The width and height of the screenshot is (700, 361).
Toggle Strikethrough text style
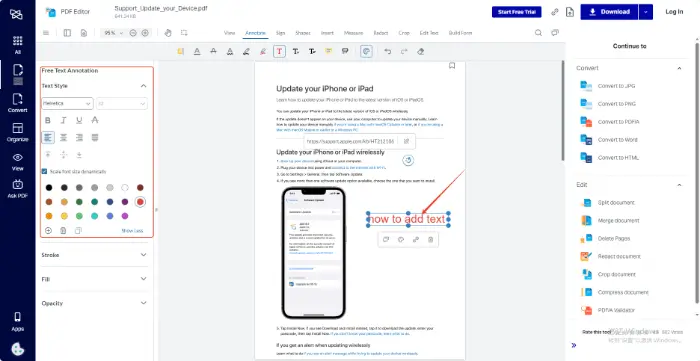coord(95,120)
